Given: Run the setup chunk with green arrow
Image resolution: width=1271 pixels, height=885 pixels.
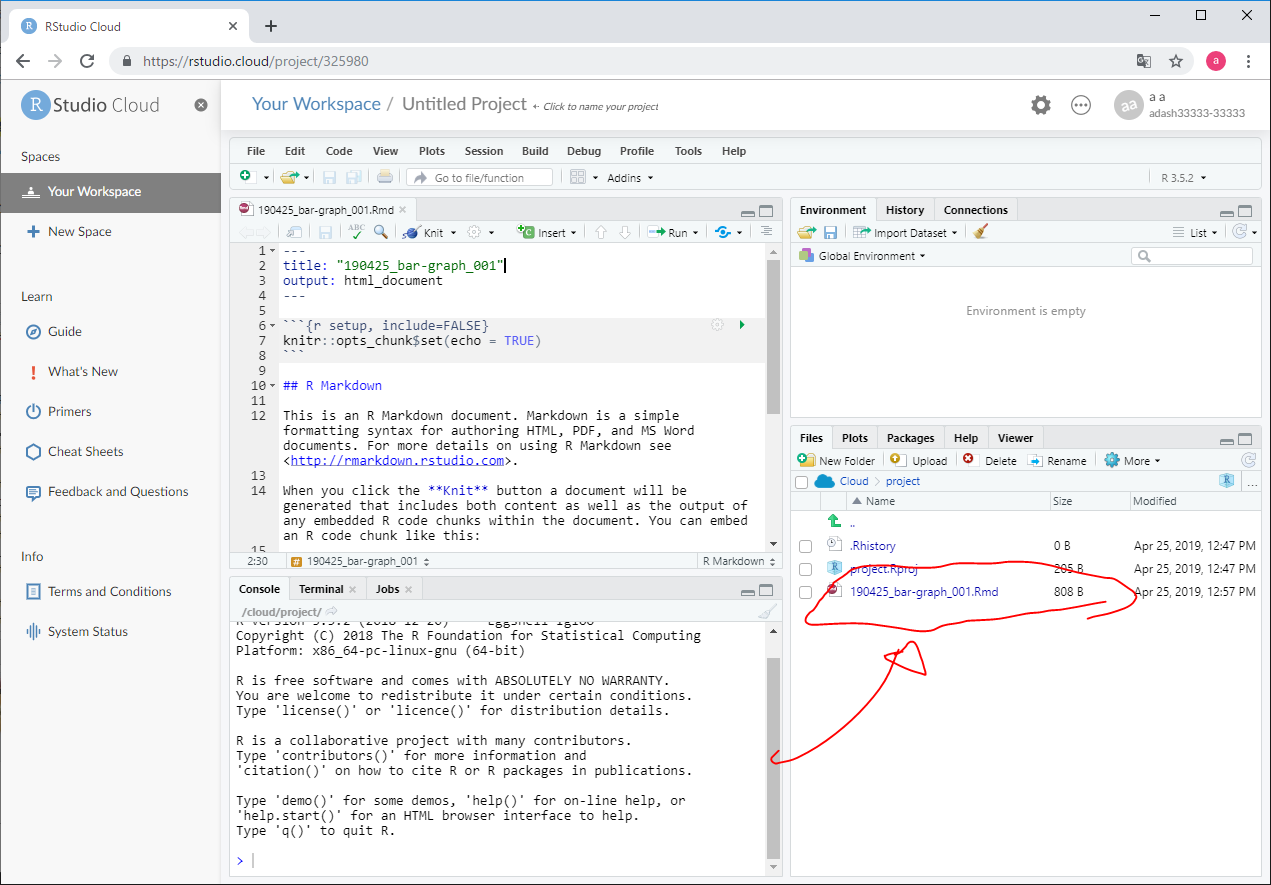Looking at the screenshot, I should point(741,325).
